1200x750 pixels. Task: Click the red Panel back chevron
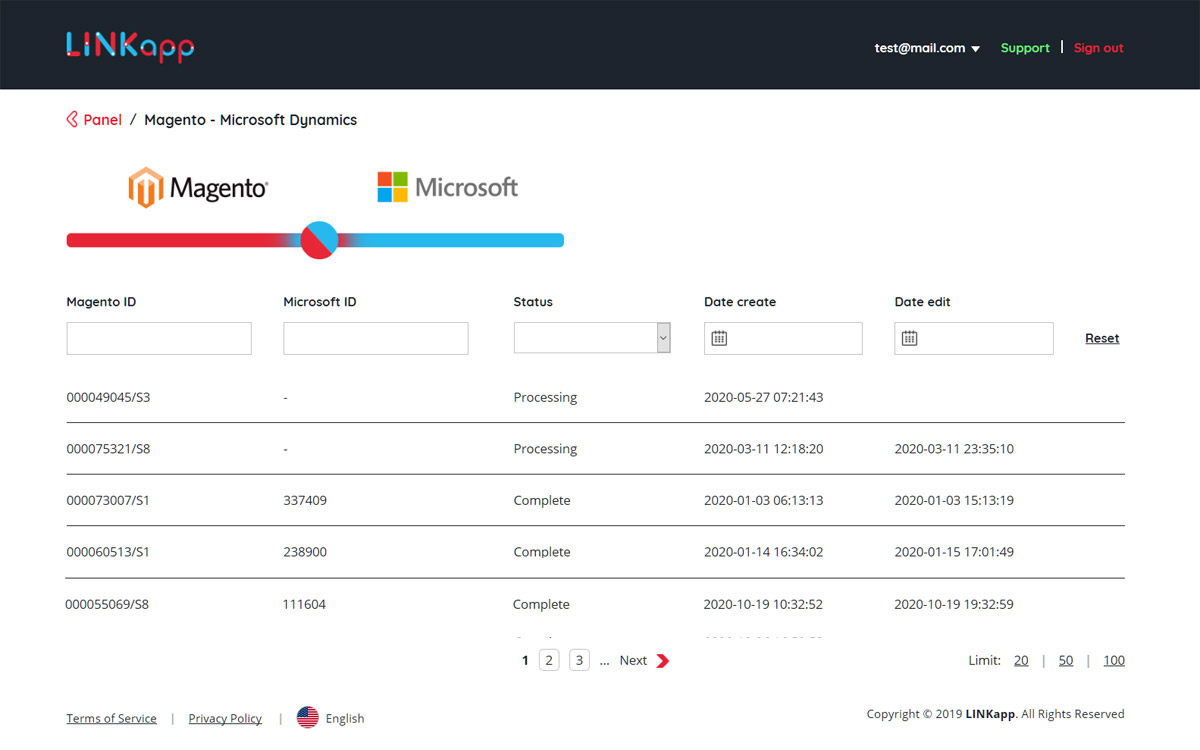click(x=72, y=120)
